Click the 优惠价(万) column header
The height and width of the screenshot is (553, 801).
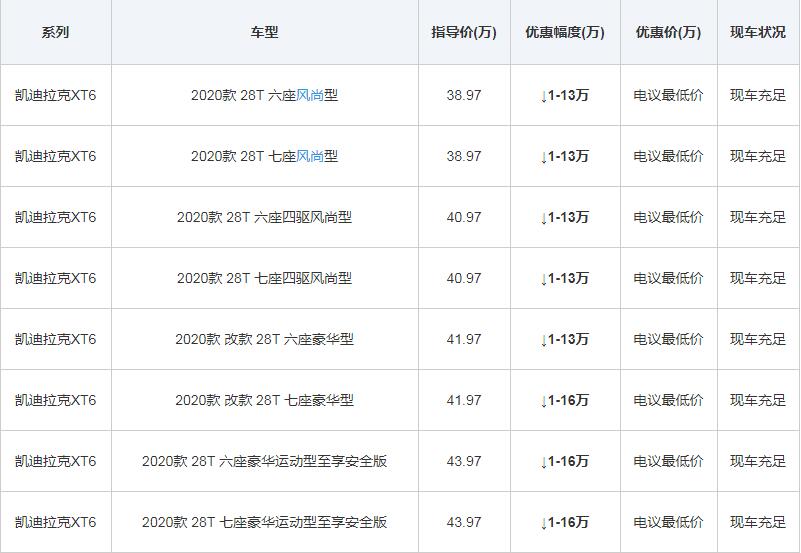coord(668,32)
